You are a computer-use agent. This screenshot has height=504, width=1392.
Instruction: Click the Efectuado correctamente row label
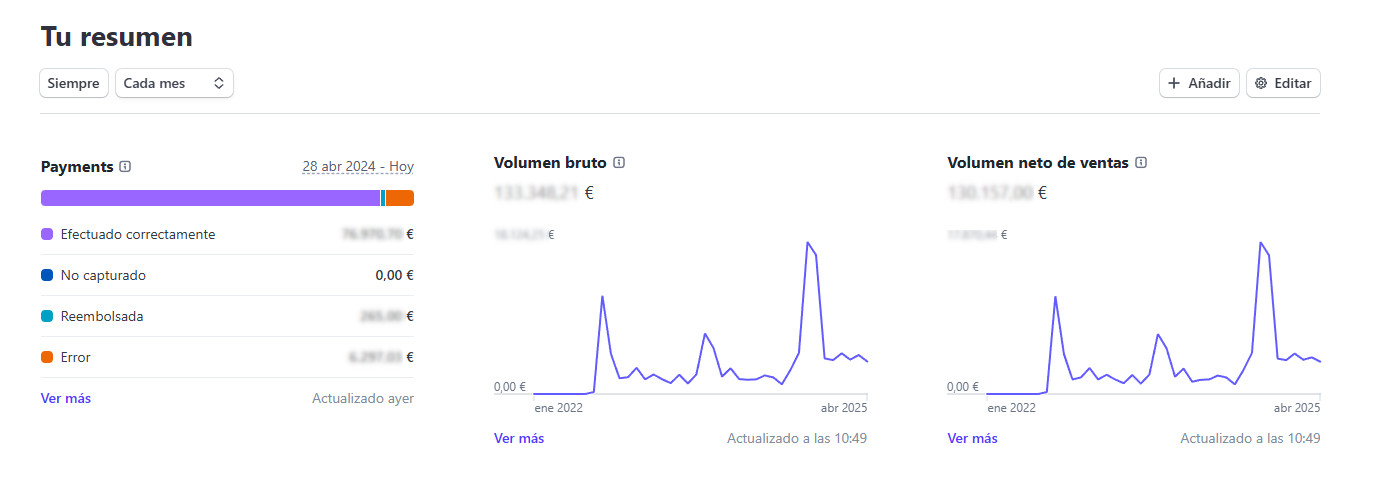(x=138, y=234)
